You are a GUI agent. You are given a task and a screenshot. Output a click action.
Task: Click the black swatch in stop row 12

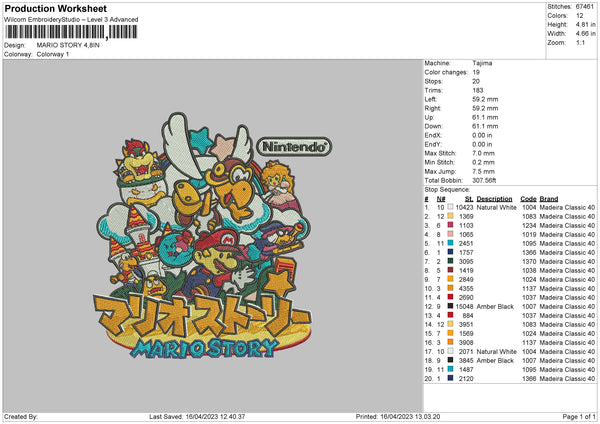click(x=450, y=306)
